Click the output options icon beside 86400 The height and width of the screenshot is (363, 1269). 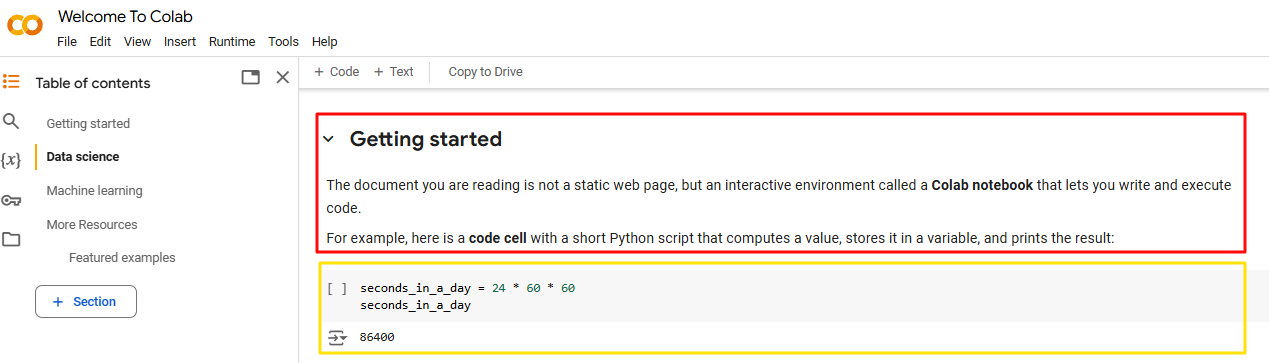pyautogui.click(x=337, y=337)
